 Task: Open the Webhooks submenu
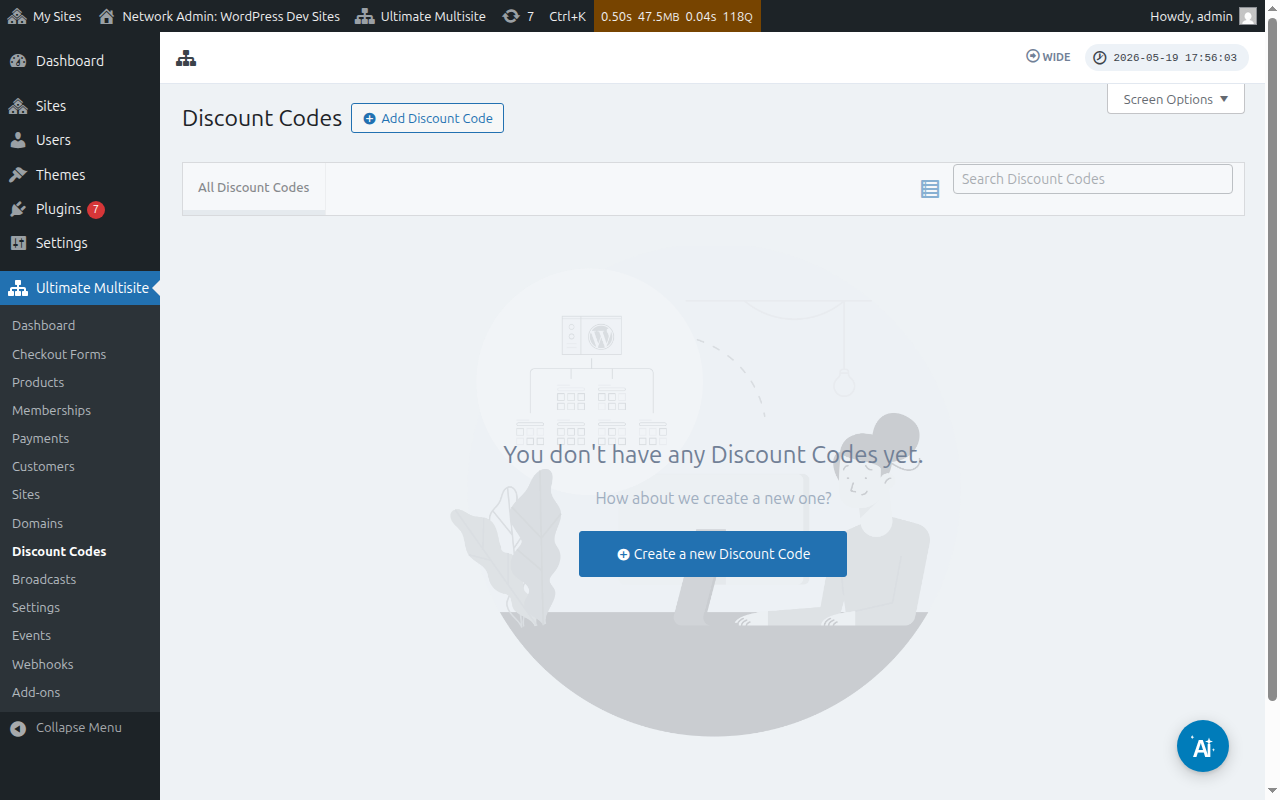42,664
